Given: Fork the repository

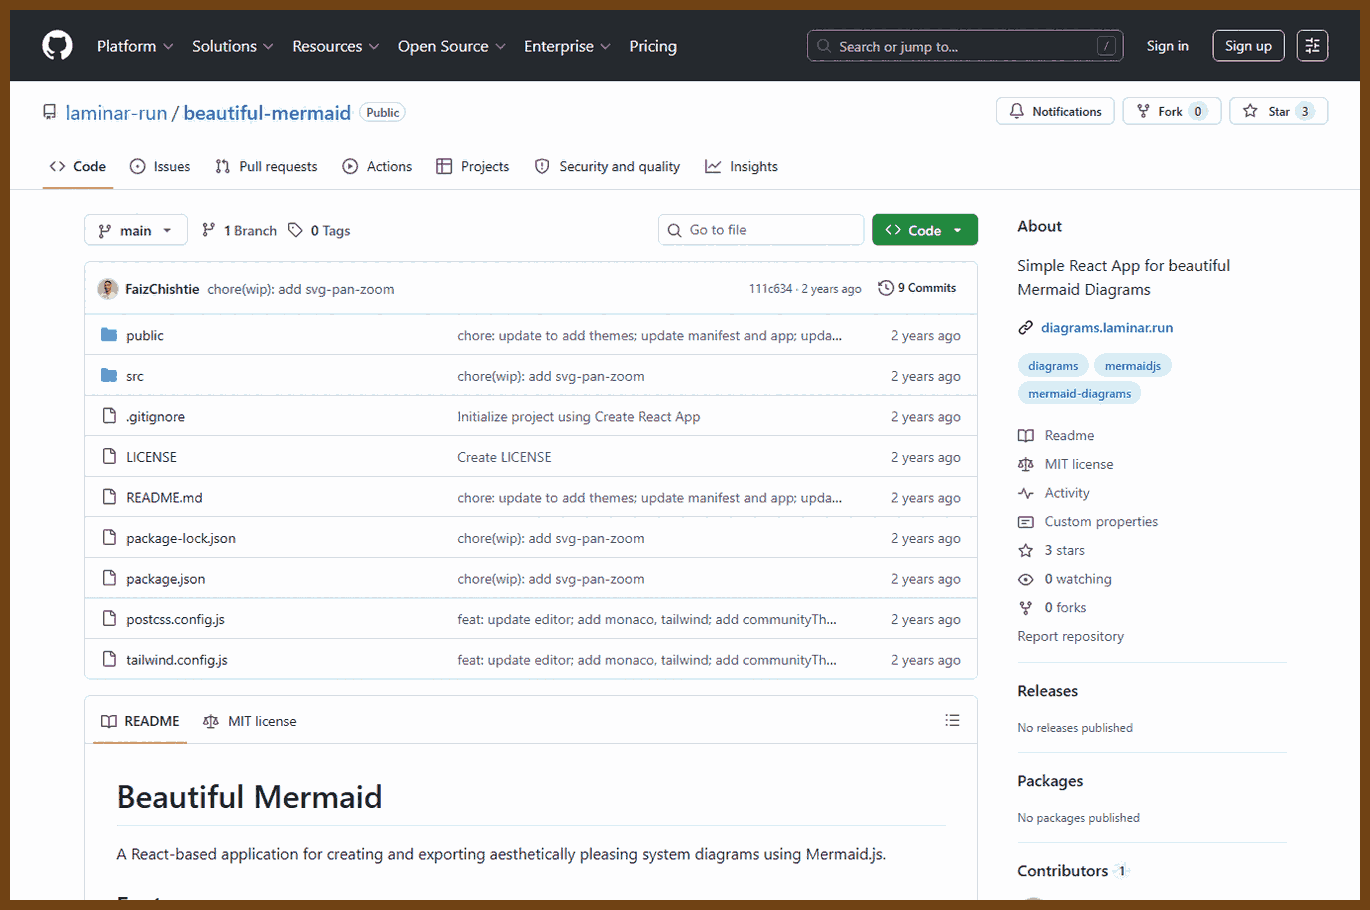Looking at the screenshot, I should [x=1171, y=111].
